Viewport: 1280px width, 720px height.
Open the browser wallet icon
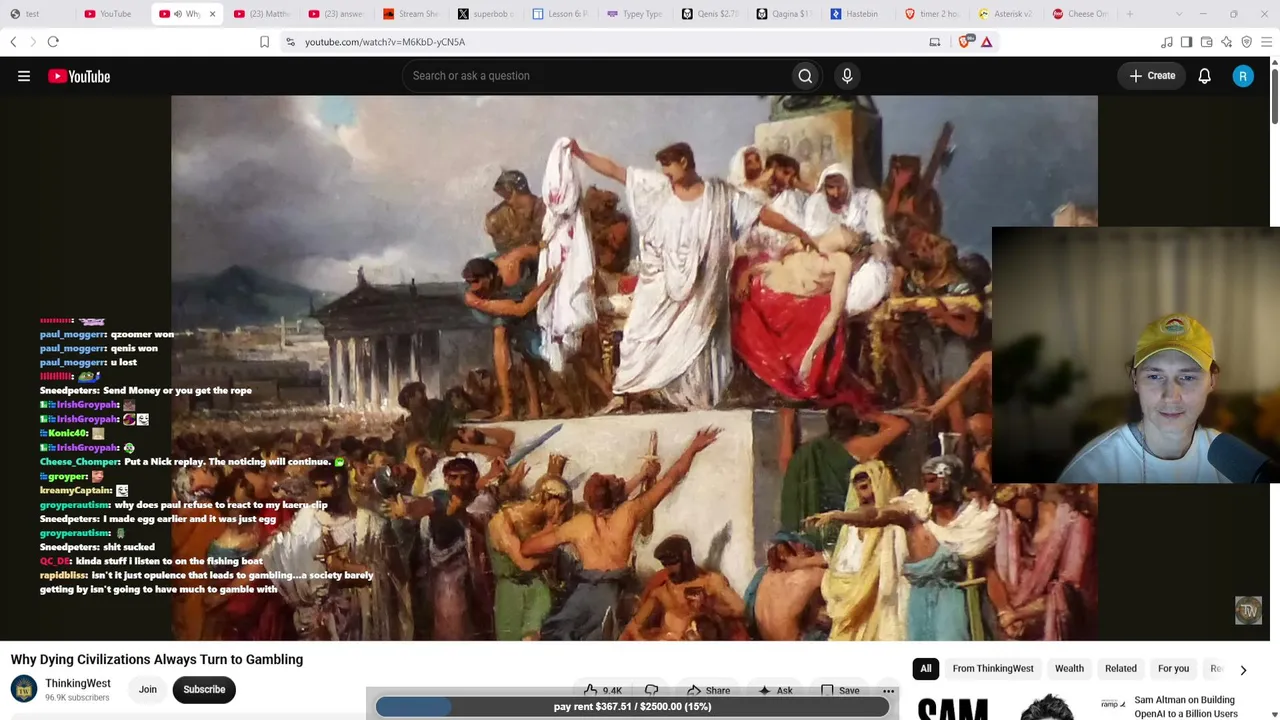pyautogui.click(x=1207, y=42)
